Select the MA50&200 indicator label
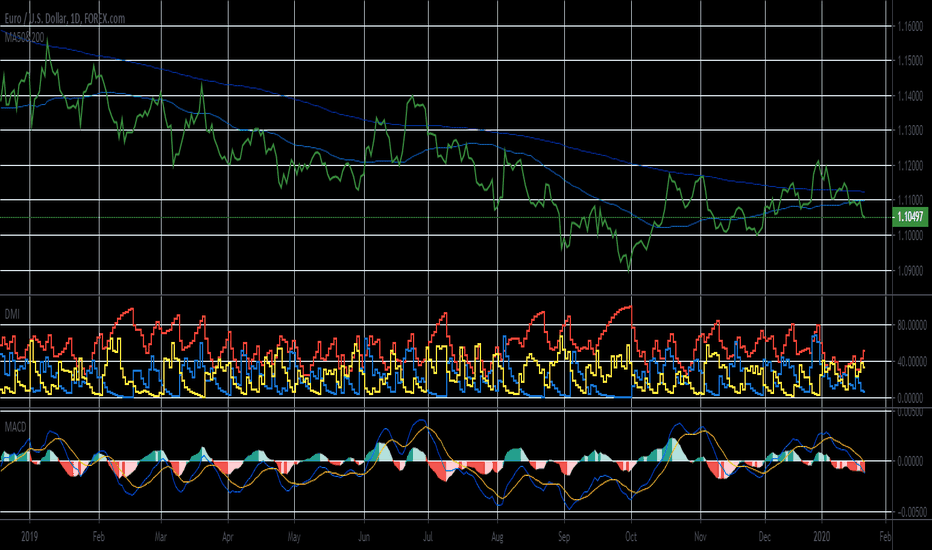The height and width of the screenshot is (550, 932). 25,36
